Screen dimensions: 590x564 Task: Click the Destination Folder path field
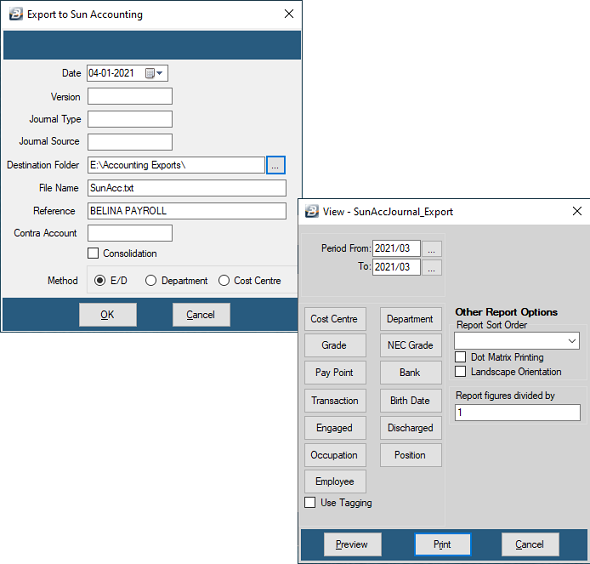point(176,165)
